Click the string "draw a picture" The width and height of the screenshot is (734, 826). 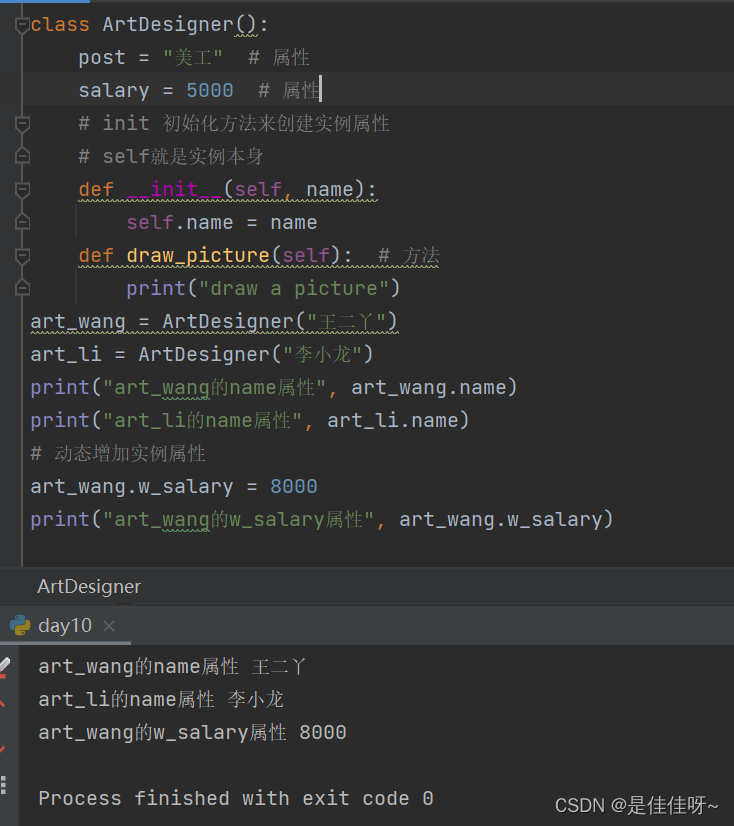pyautogui.click(x=295, y=289)
